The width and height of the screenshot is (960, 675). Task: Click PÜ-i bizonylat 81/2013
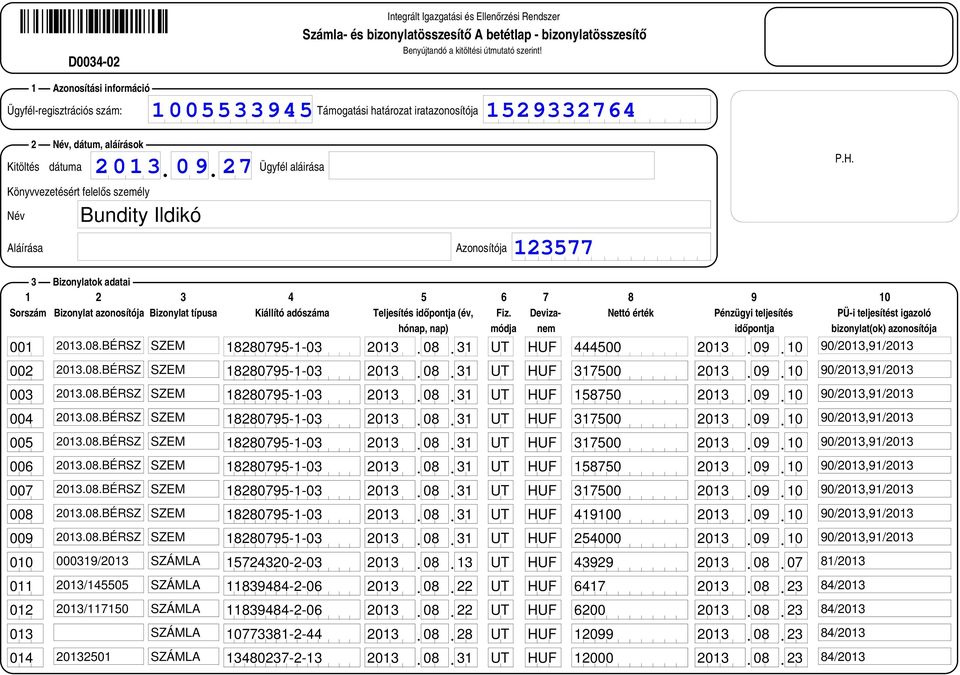[x=885, y=561]
